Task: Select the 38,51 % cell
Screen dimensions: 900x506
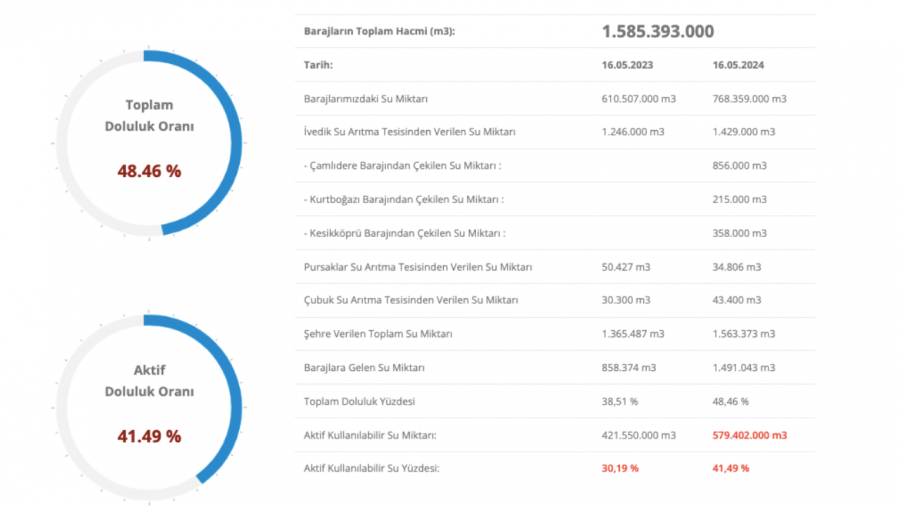Action: click(620, 402)
